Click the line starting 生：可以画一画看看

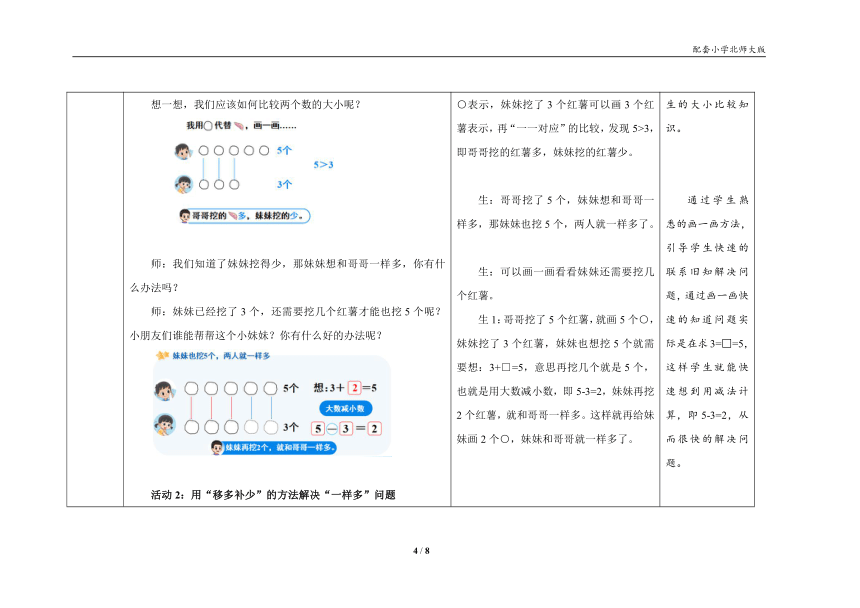566,271
